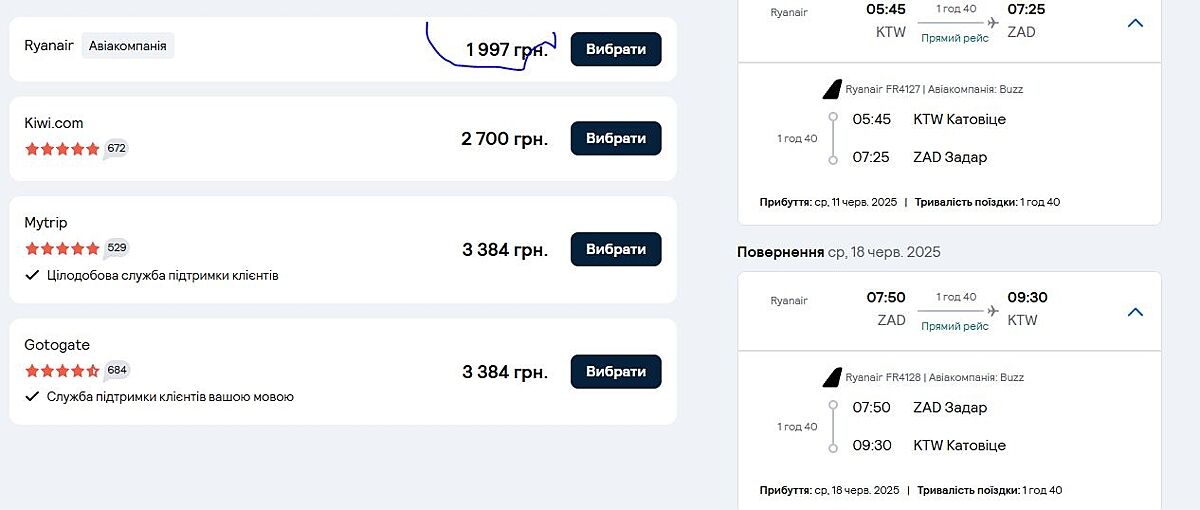
Task: Click the Gotogate provider name
Action: [x=57, y=345]
